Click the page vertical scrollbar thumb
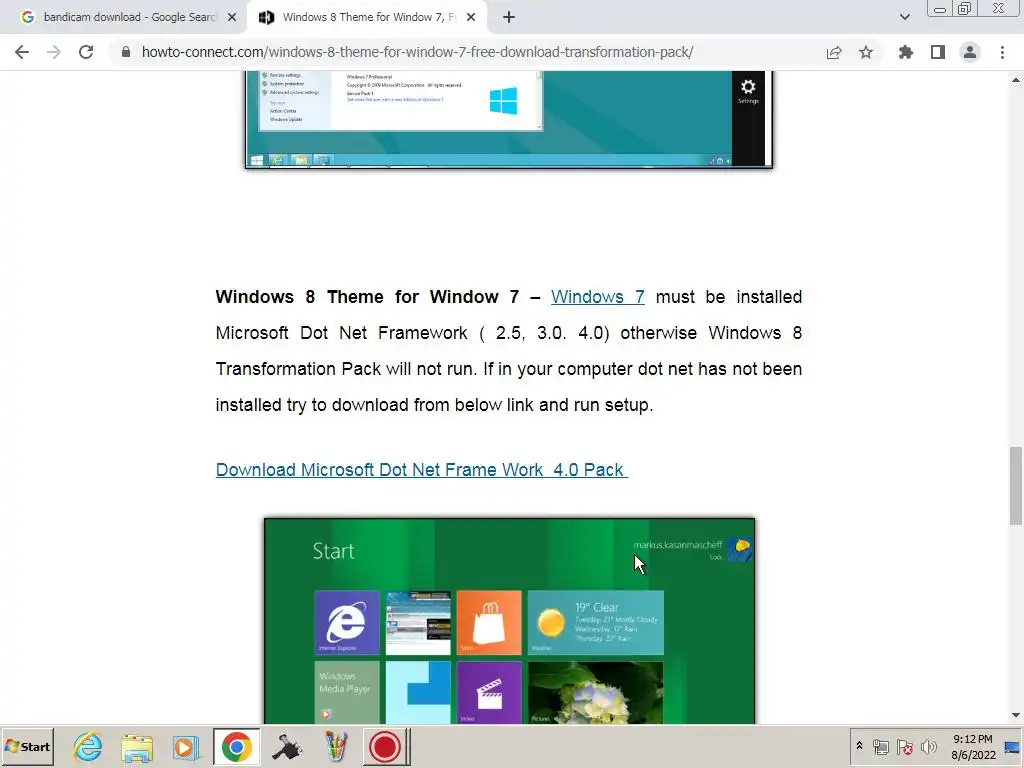This screenshot has height=768, width=1024. pos(1016,486)
